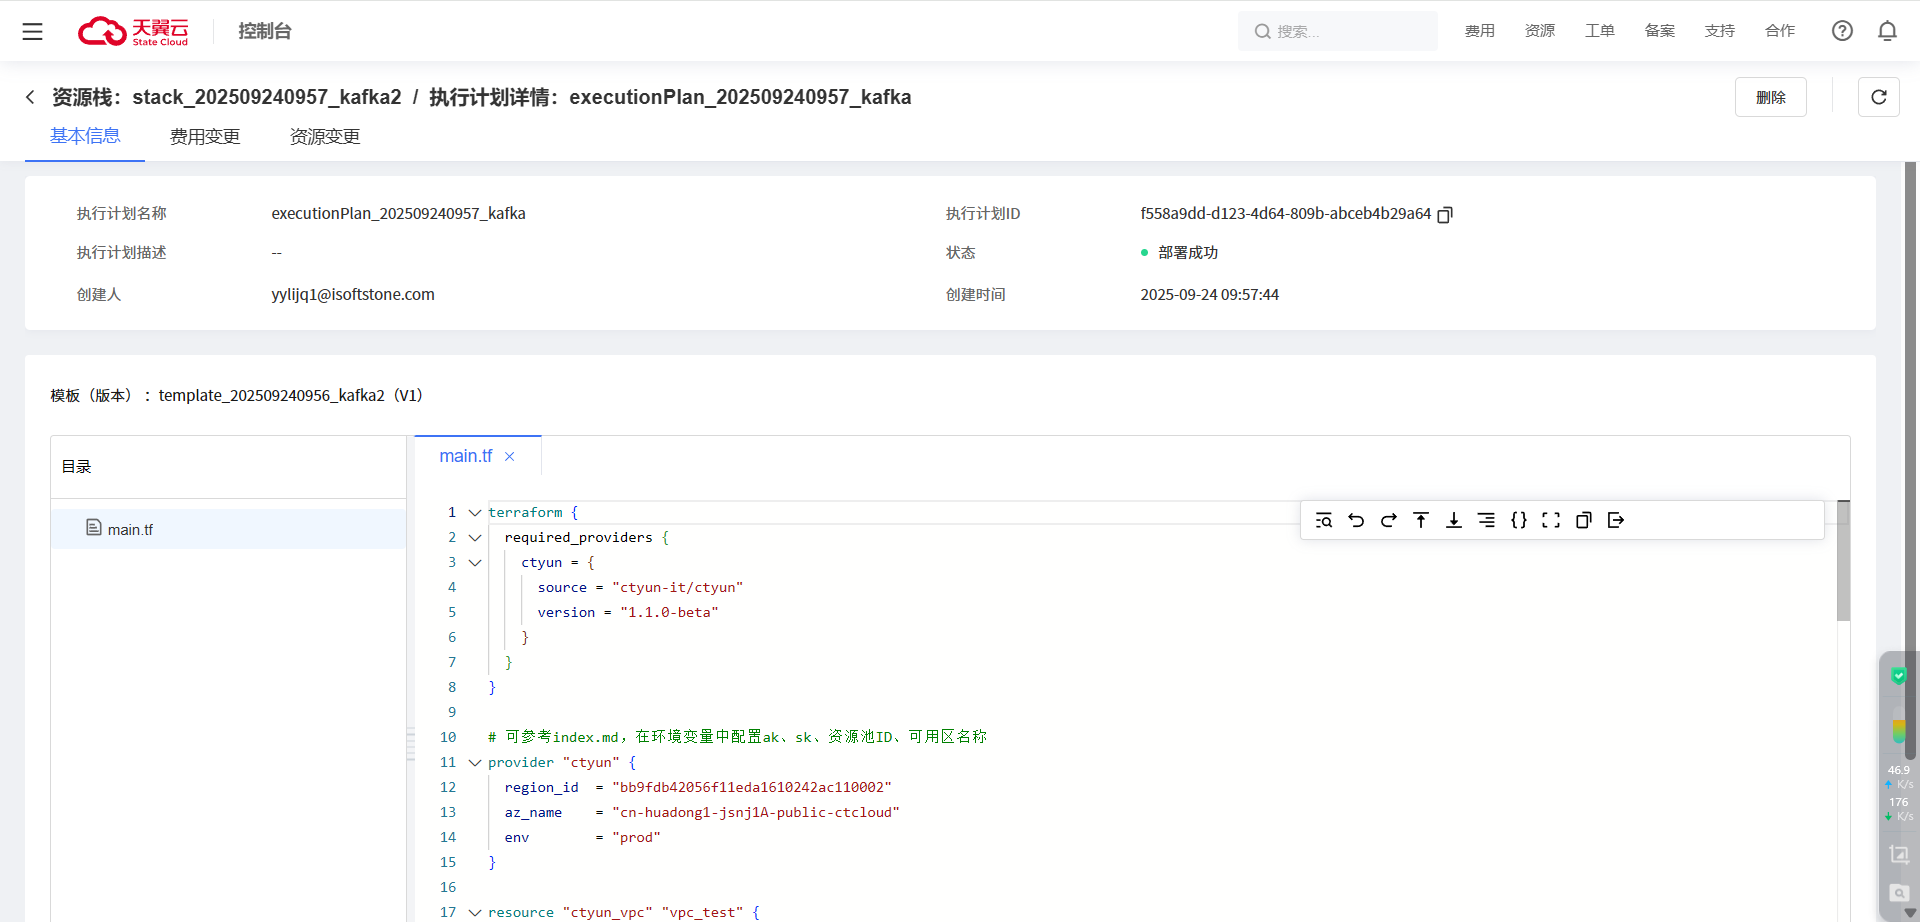
Task: Click the 删除 button
Action: point(1770,97)
